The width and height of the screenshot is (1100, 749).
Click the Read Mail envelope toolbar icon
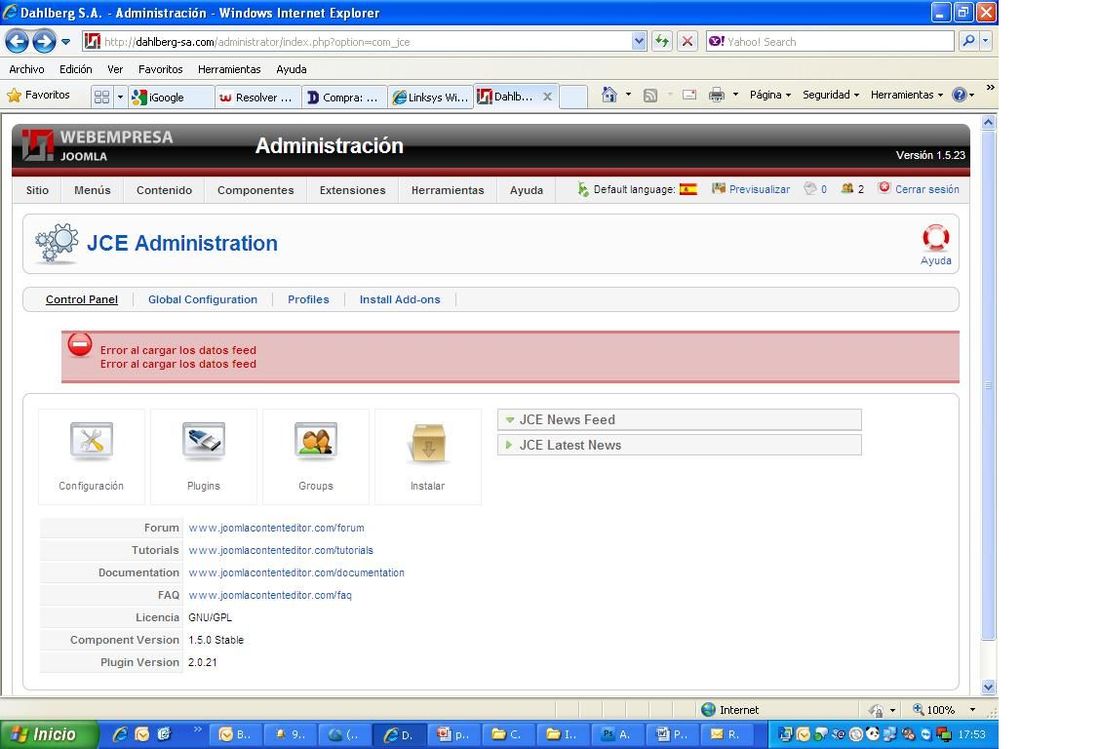(690, 95)
